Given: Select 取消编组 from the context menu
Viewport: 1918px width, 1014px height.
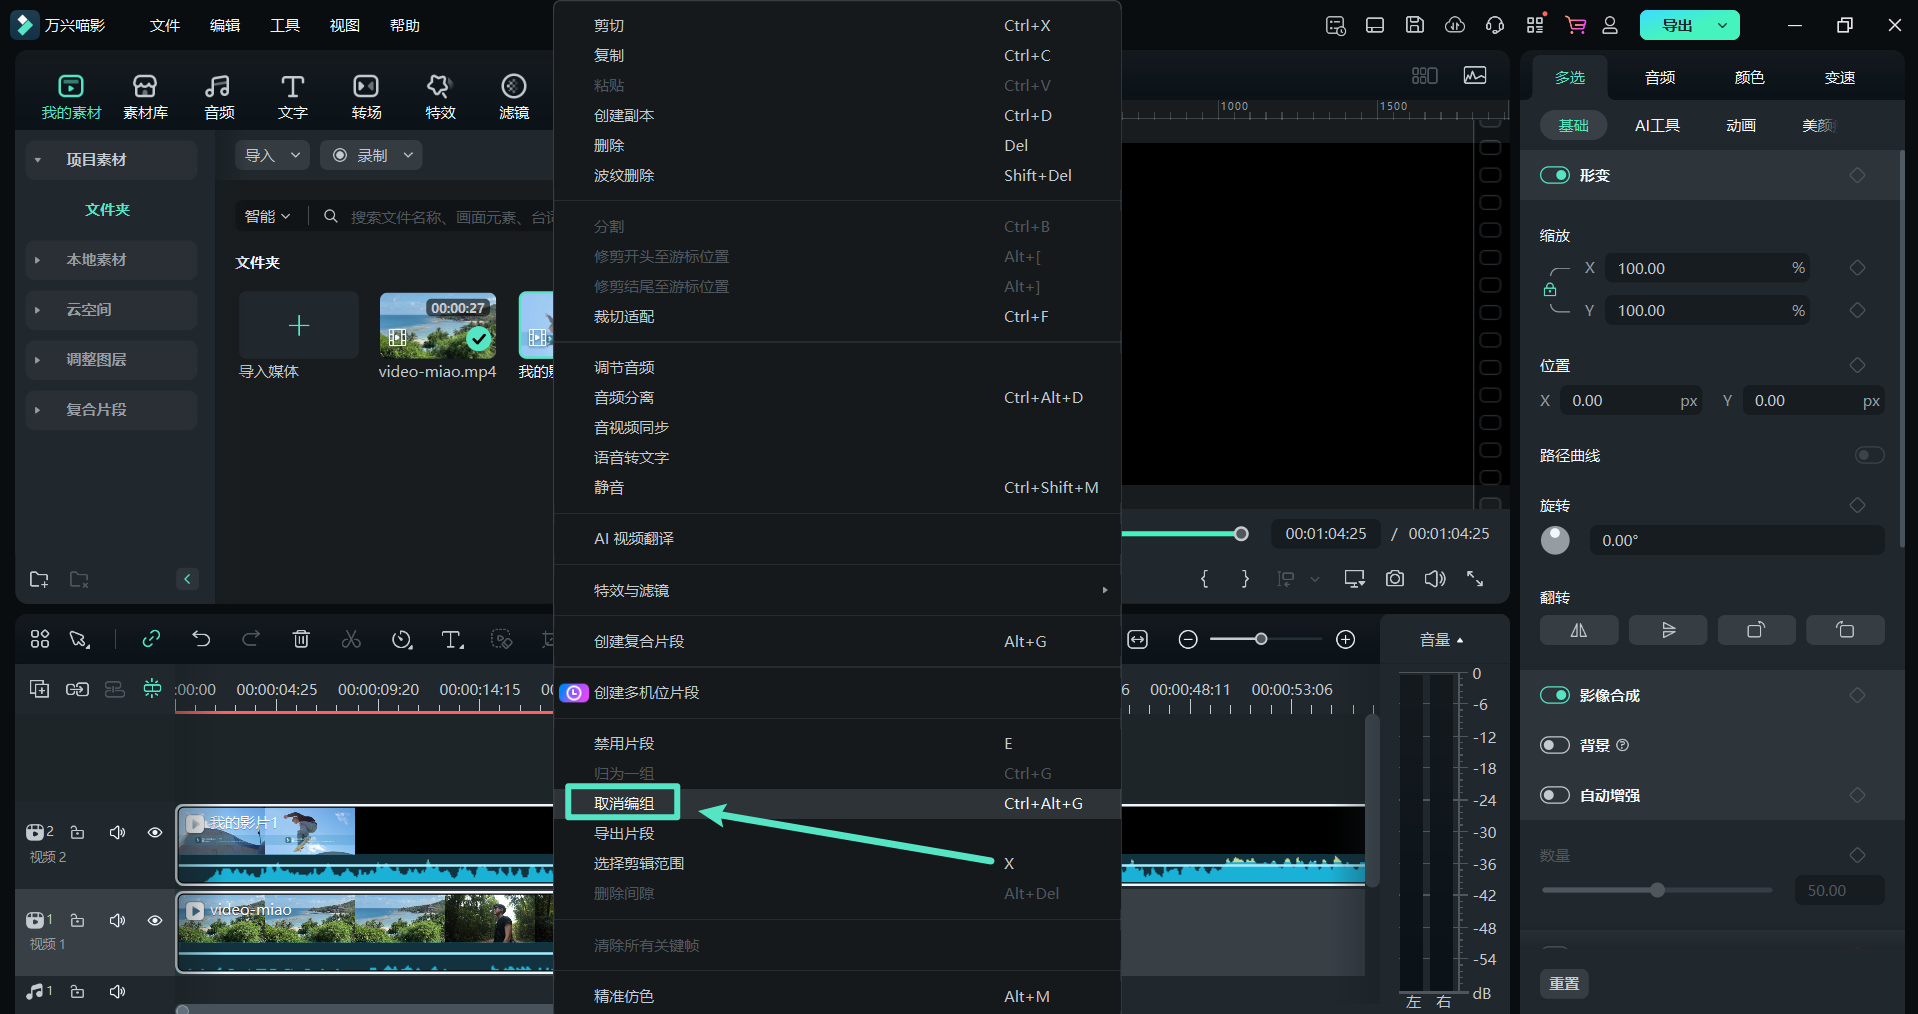Looking at the screenshot, I should [x=624, y=803].
